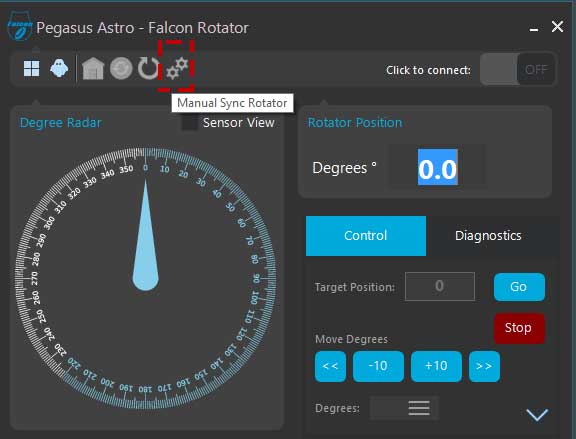Click the round sync disc icon
This screenshot has width=576, height=439.
pyautogui.click(x=121, y=68)
